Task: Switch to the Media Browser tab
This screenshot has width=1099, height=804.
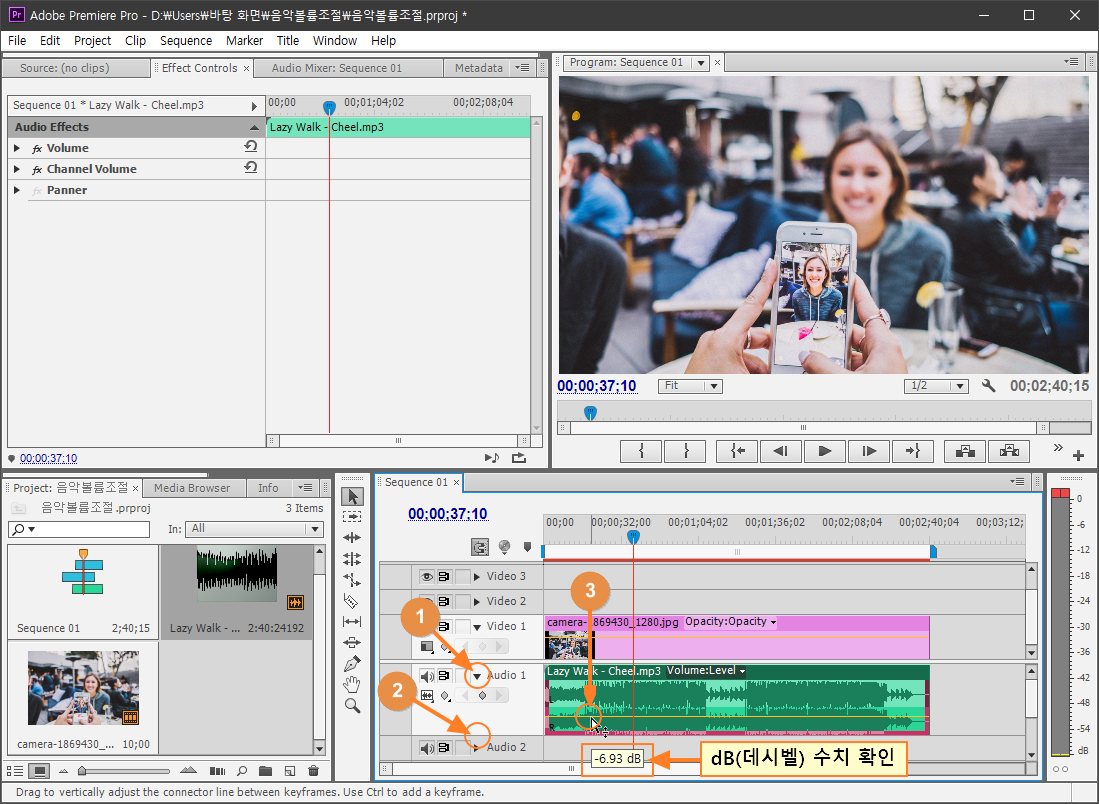Action: 191,488
